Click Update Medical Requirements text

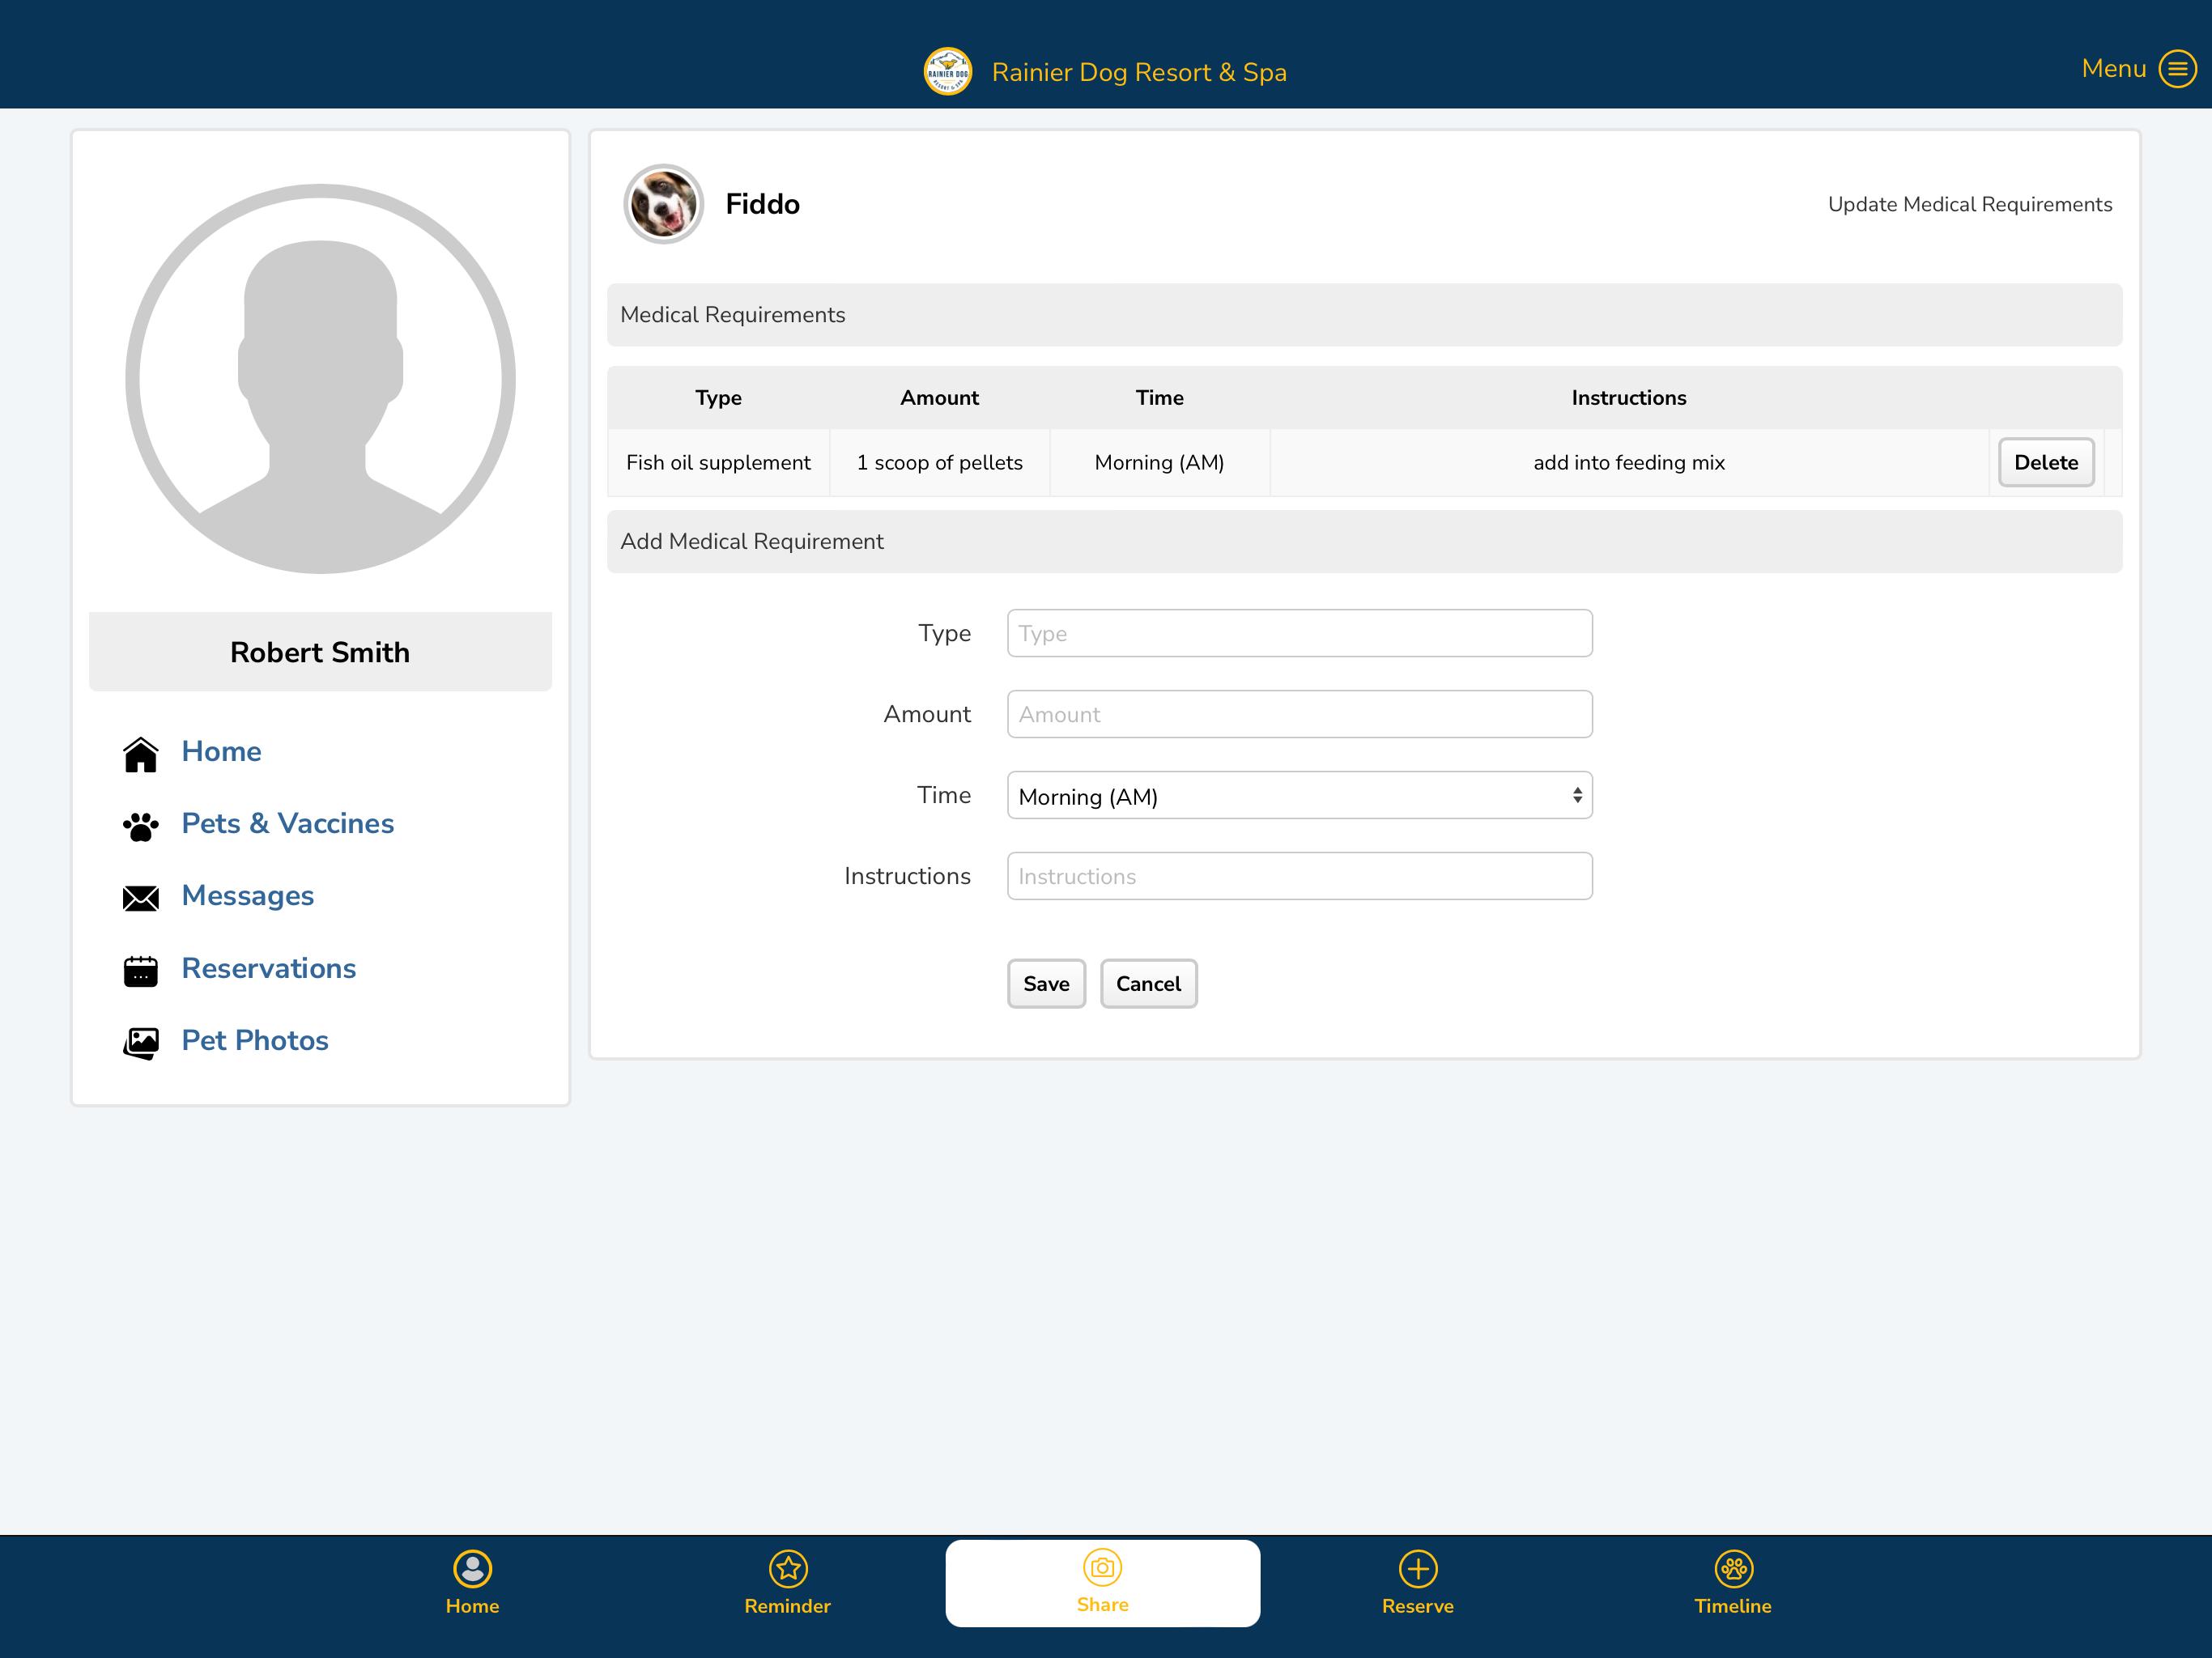coord(1970,204)
